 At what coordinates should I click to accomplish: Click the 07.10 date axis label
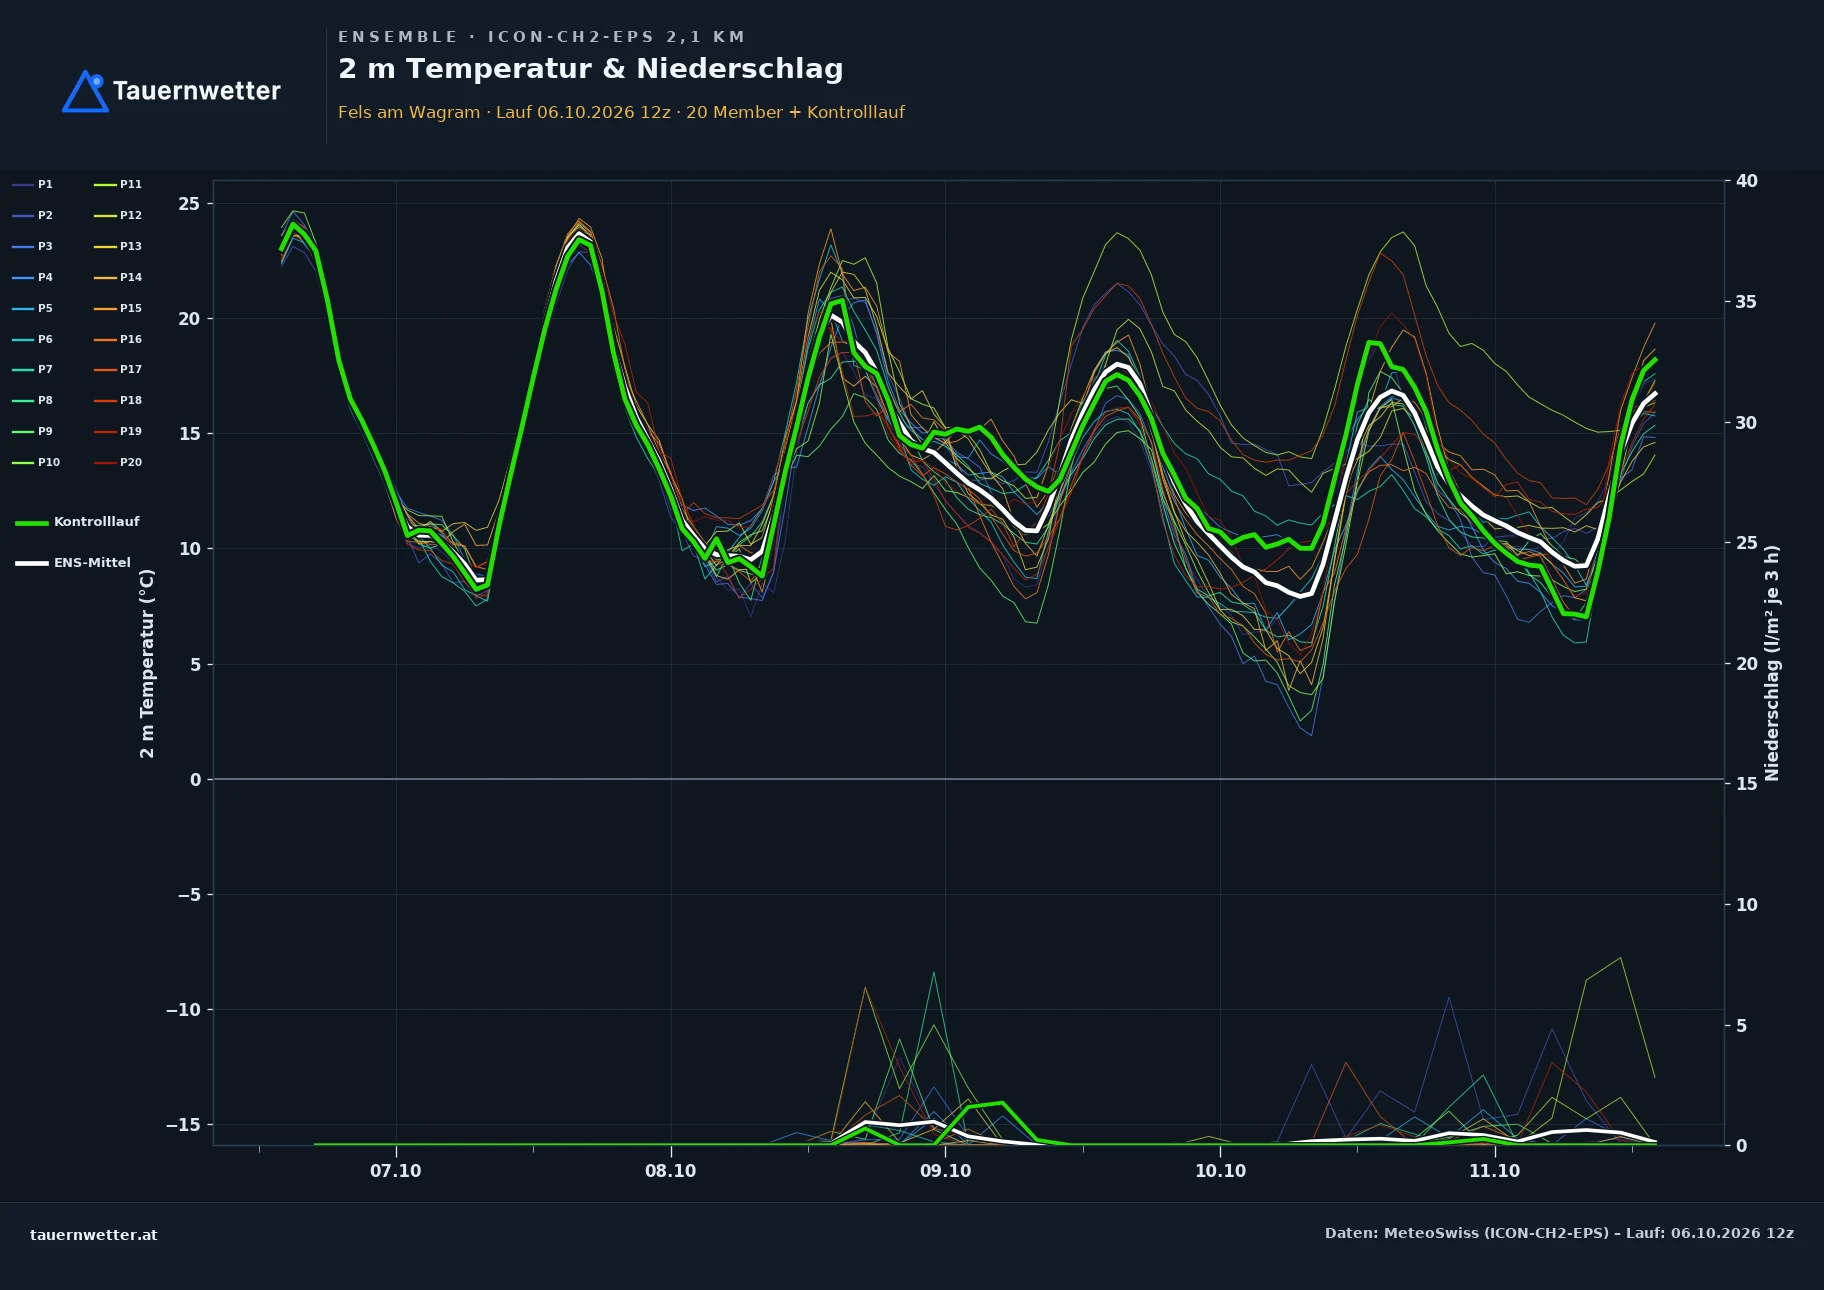[x=396, y=1171]
